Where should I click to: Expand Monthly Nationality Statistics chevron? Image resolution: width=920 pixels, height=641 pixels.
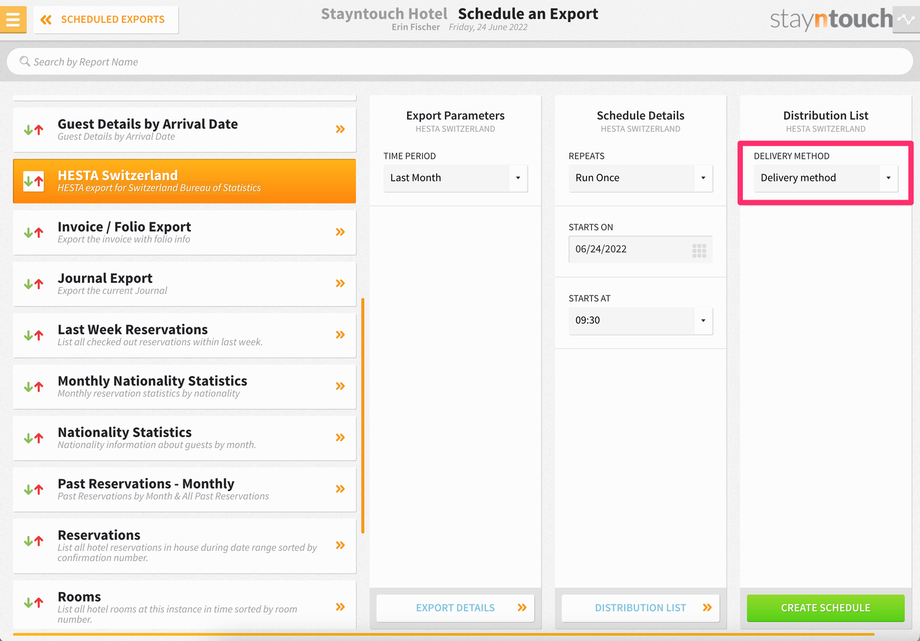340,386
